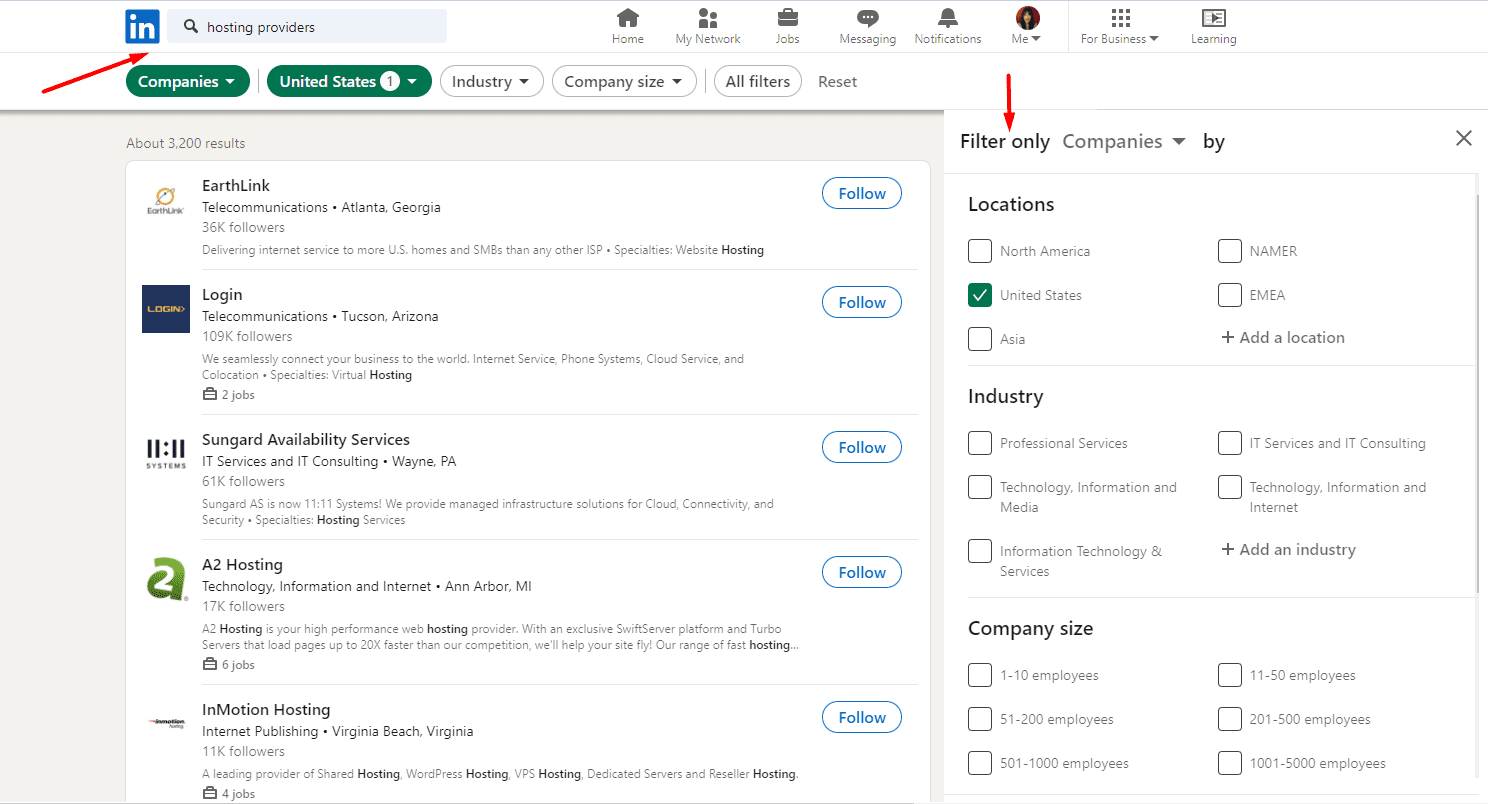Check the NAMER location

[1230, 251]
